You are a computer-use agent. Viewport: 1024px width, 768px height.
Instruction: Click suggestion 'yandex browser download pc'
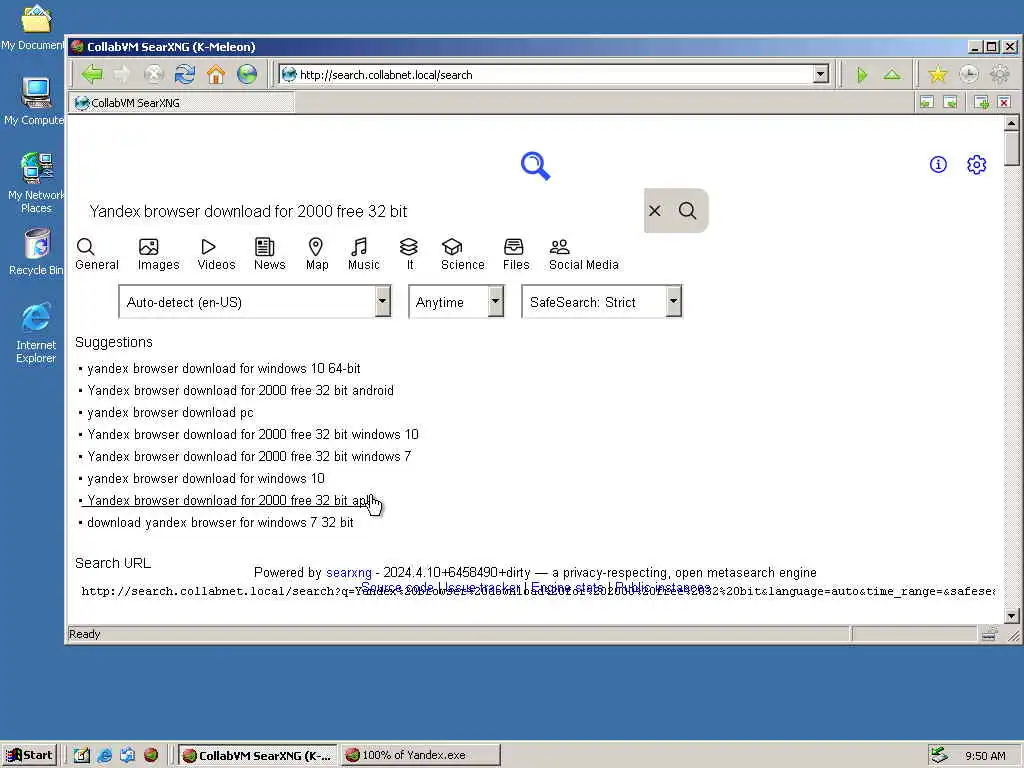click(x=170, y=413)
